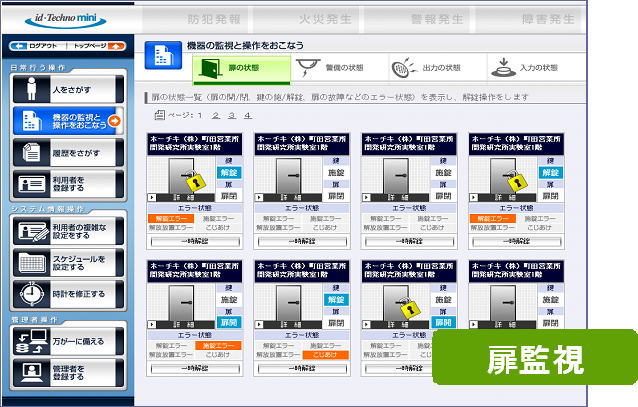Go to page 3 of door list
638x407 pixels.
pos(232,115)
